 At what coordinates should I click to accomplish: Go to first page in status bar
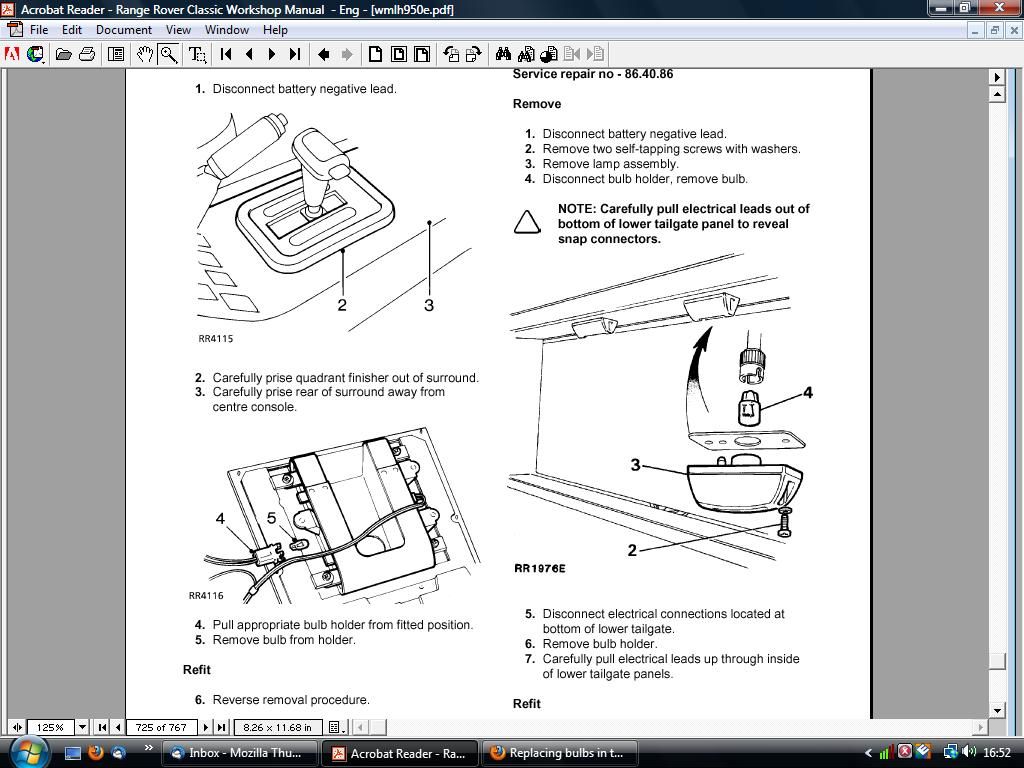coord(103,727)
